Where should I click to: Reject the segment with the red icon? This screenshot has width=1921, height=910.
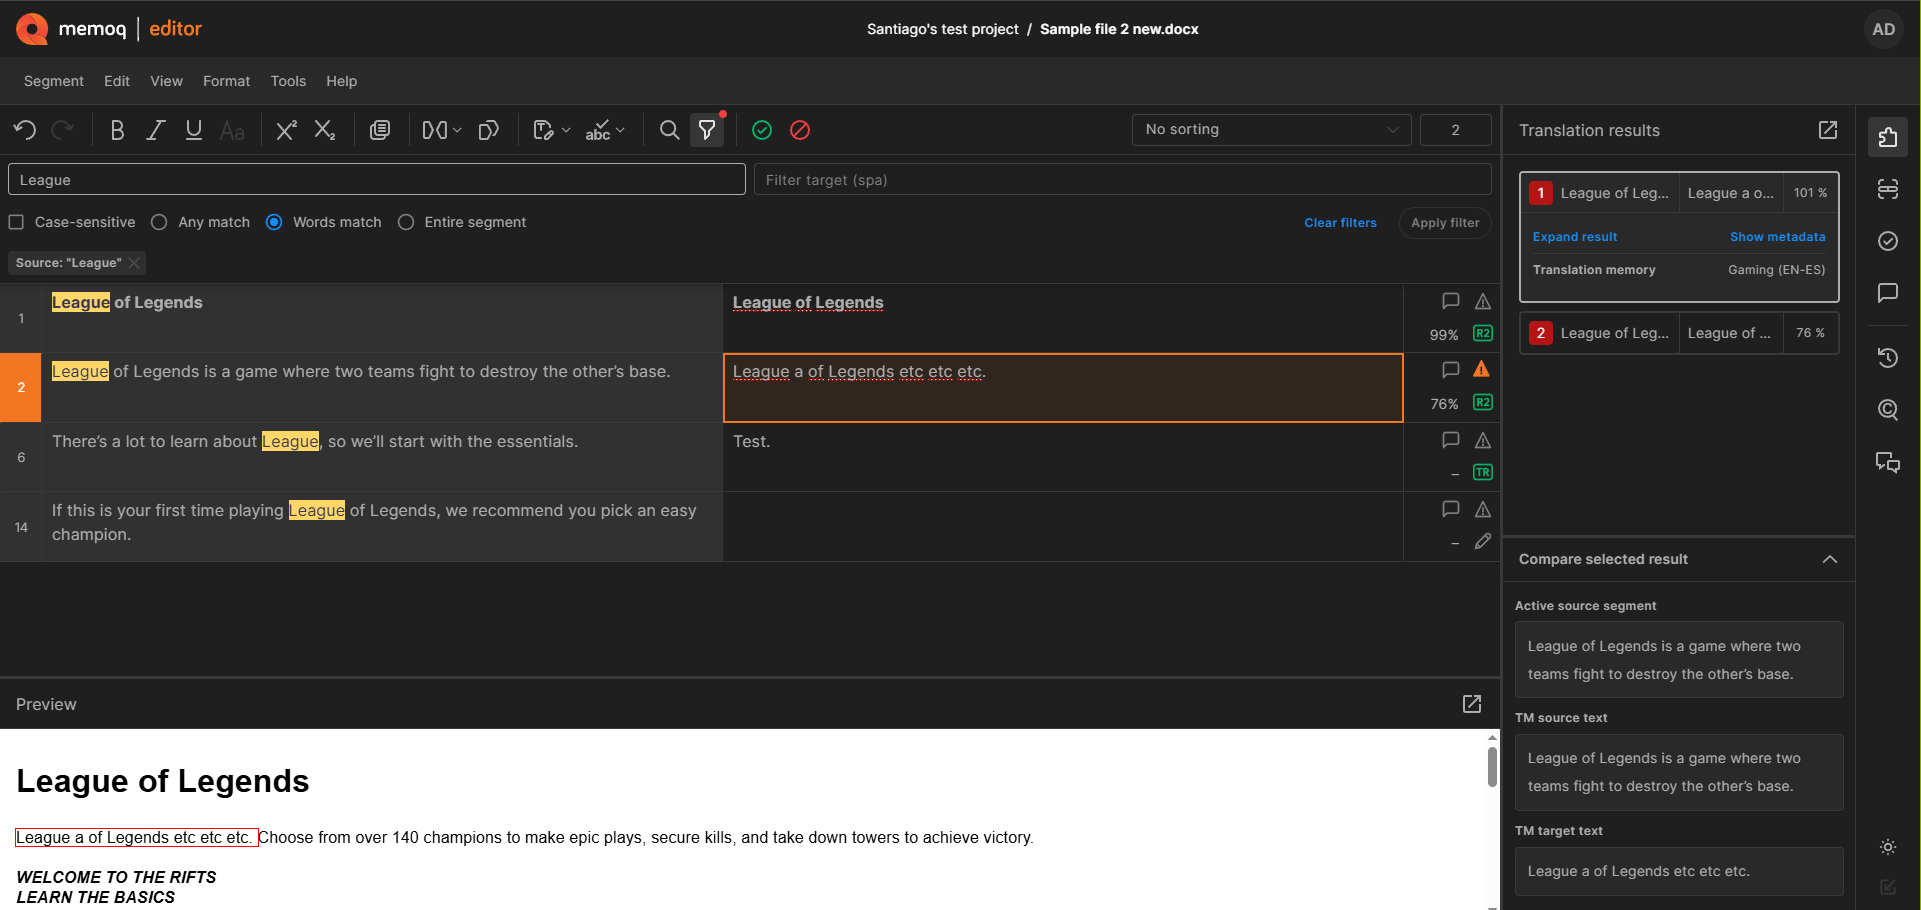coord(800,130)
